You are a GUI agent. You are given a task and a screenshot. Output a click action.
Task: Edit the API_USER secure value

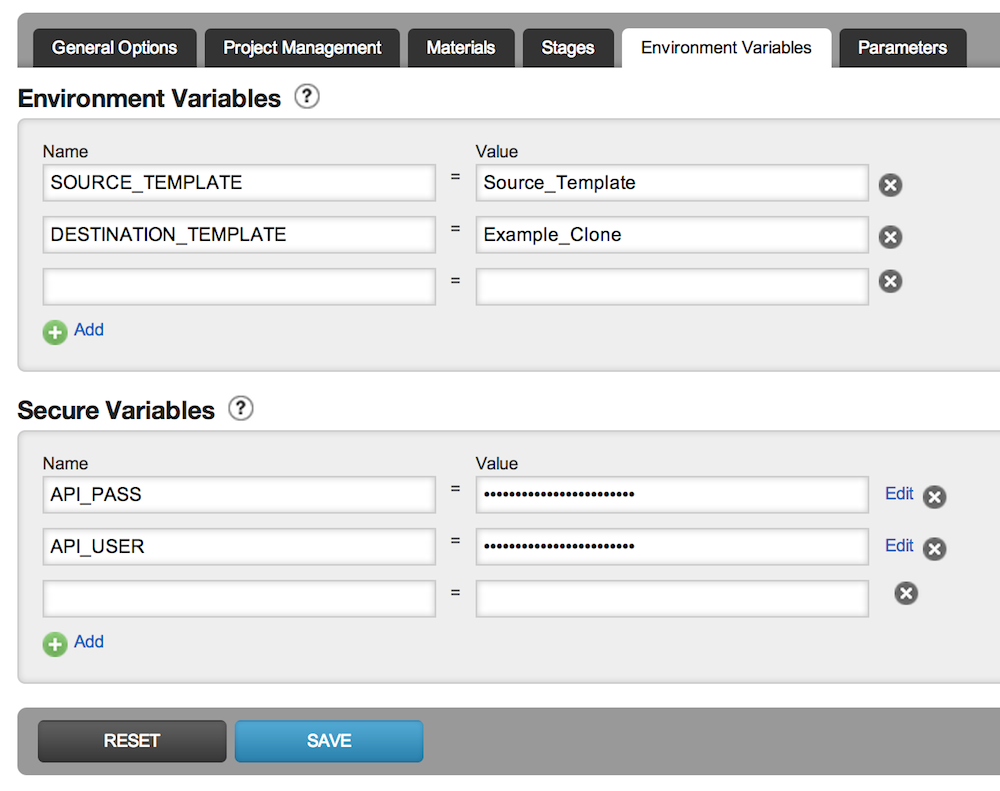(x=899, y=546)
